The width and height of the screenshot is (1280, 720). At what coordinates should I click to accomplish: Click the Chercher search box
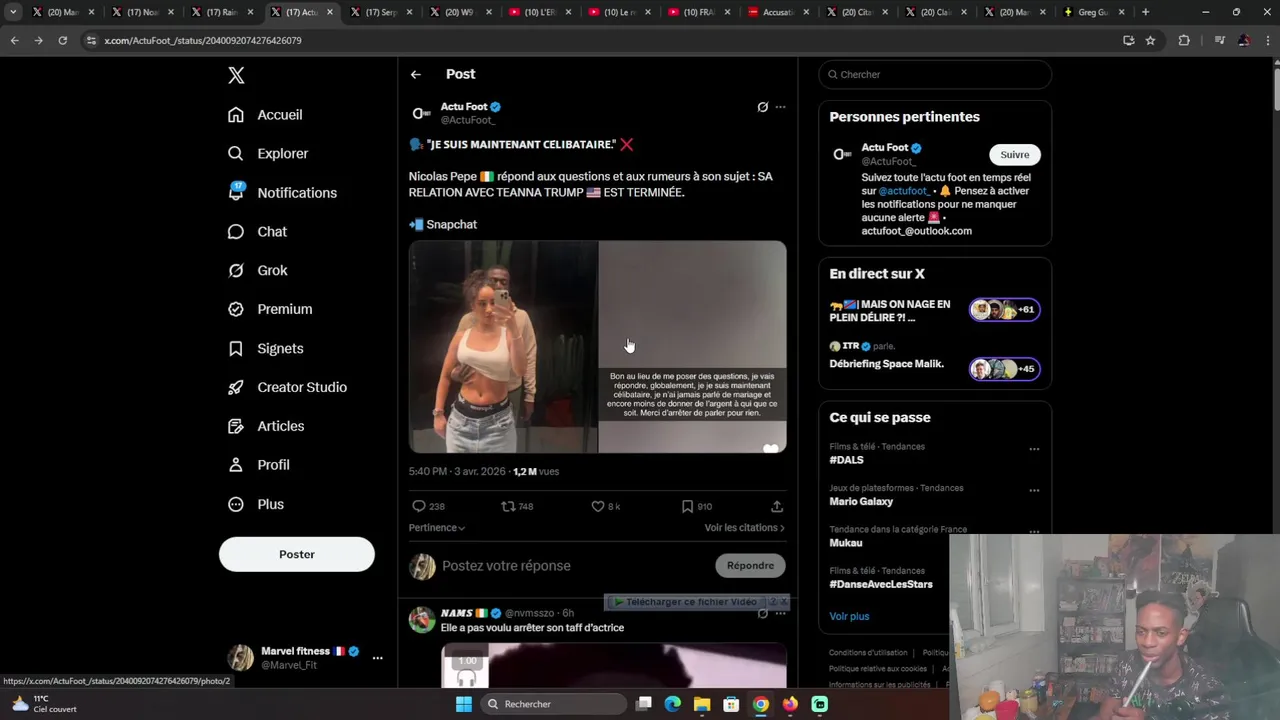click(x=935, y=75)
